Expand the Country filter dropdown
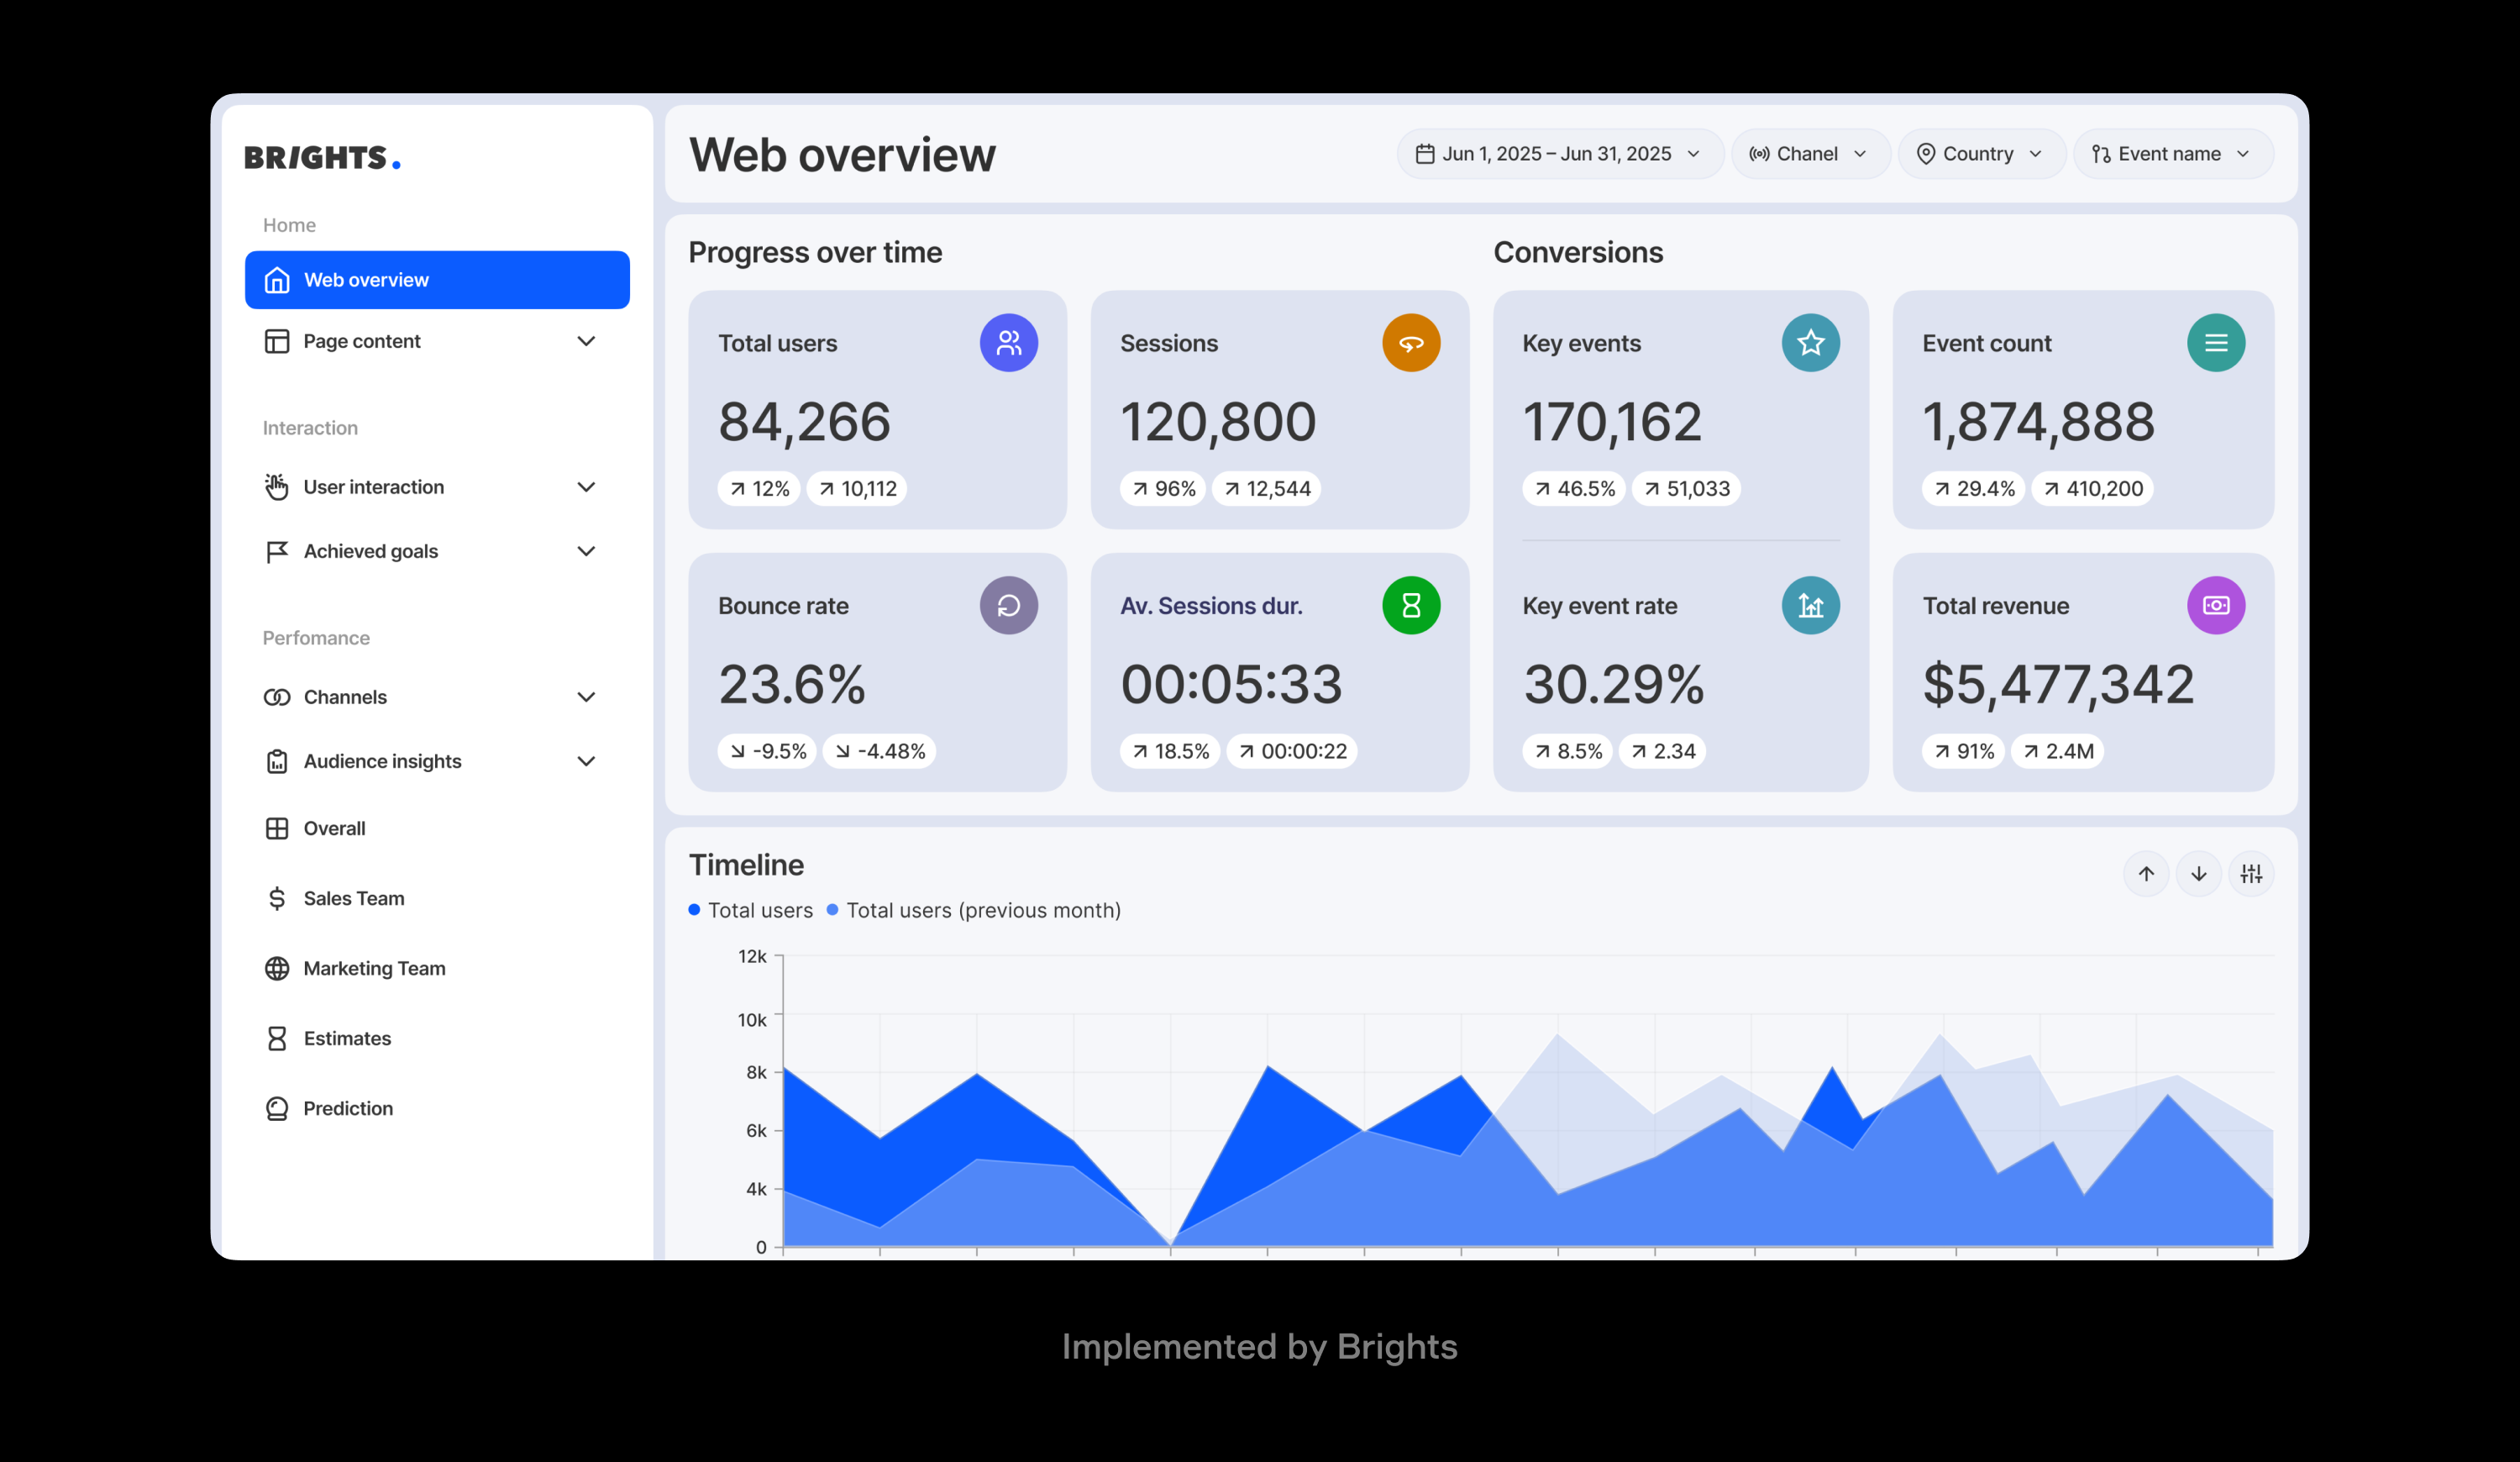Image resolution: width=2520 pixels, height=1462 pixels. click(x=1980, y=153)
